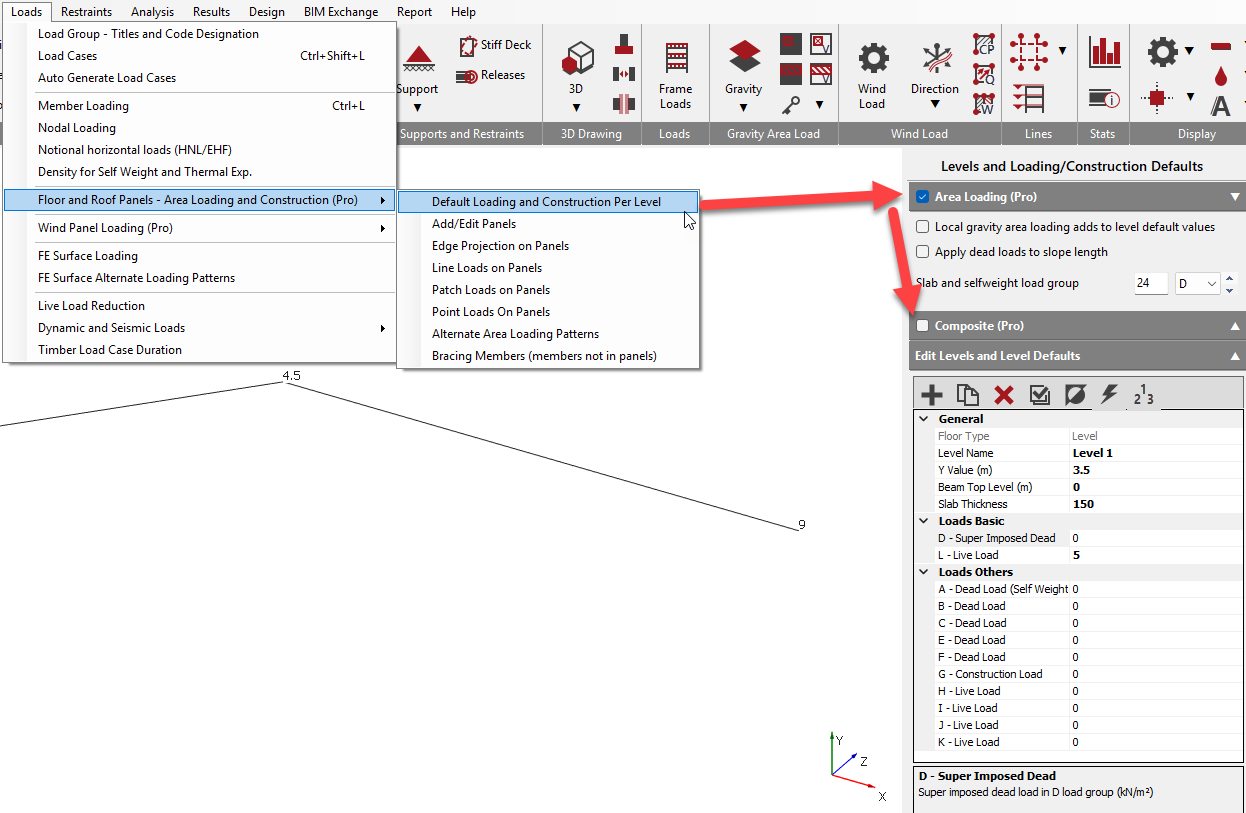Click the 1-2-3 renumber levels icon
The image size is (1246, 813).
pyautogui.click(x=1144, y=395)
